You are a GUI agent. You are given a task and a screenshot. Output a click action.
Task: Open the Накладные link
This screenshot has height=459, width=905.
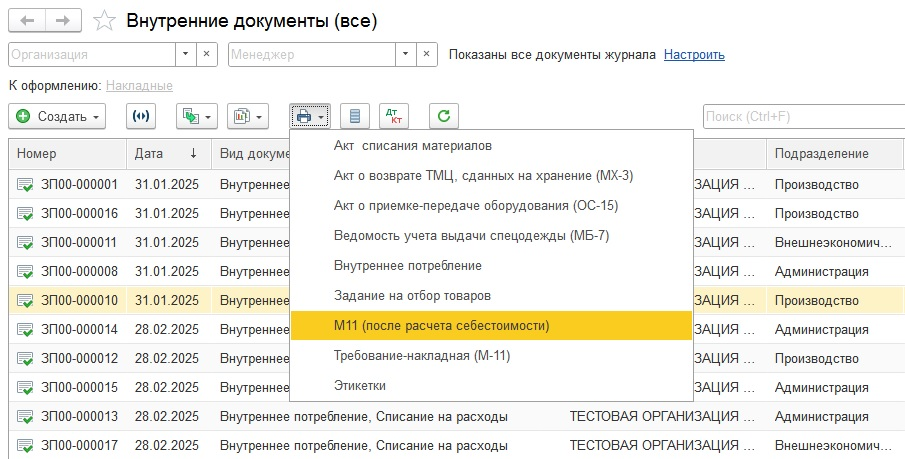(139, 86)
